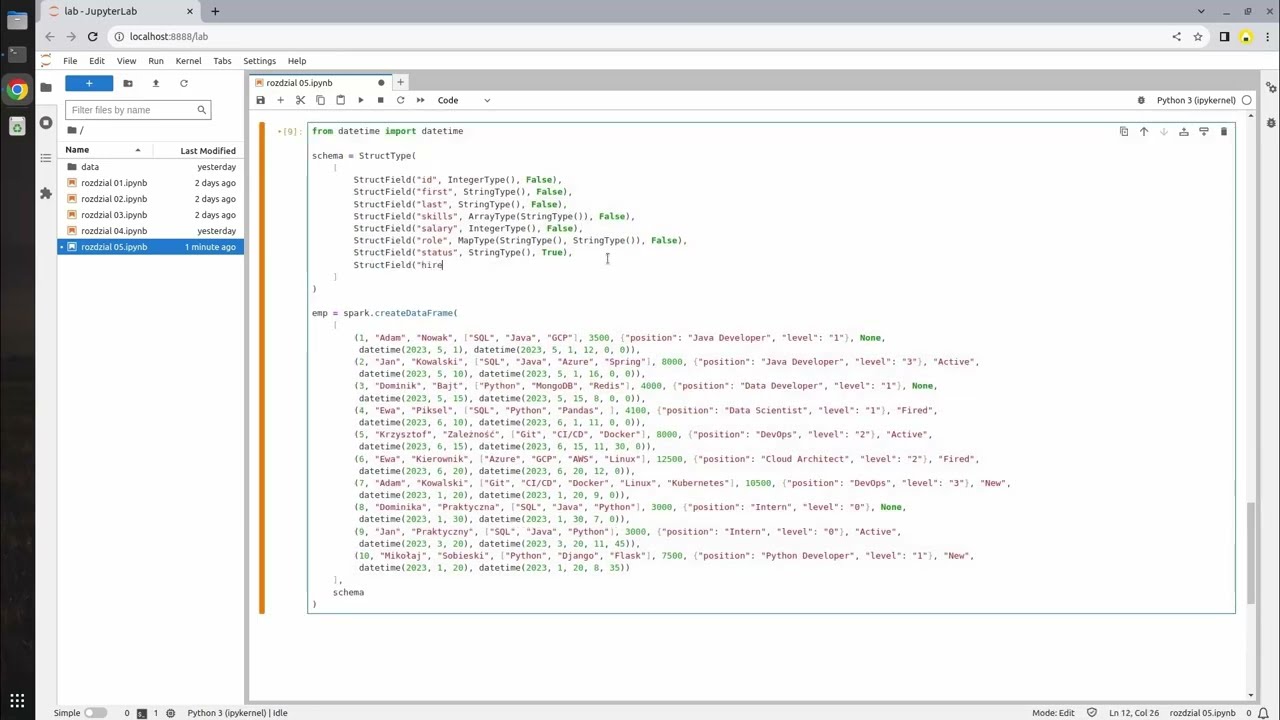This screenshot has width=1280, height=720.
Task: Open the Trash from the dock
Action: [x=17, y=126]
